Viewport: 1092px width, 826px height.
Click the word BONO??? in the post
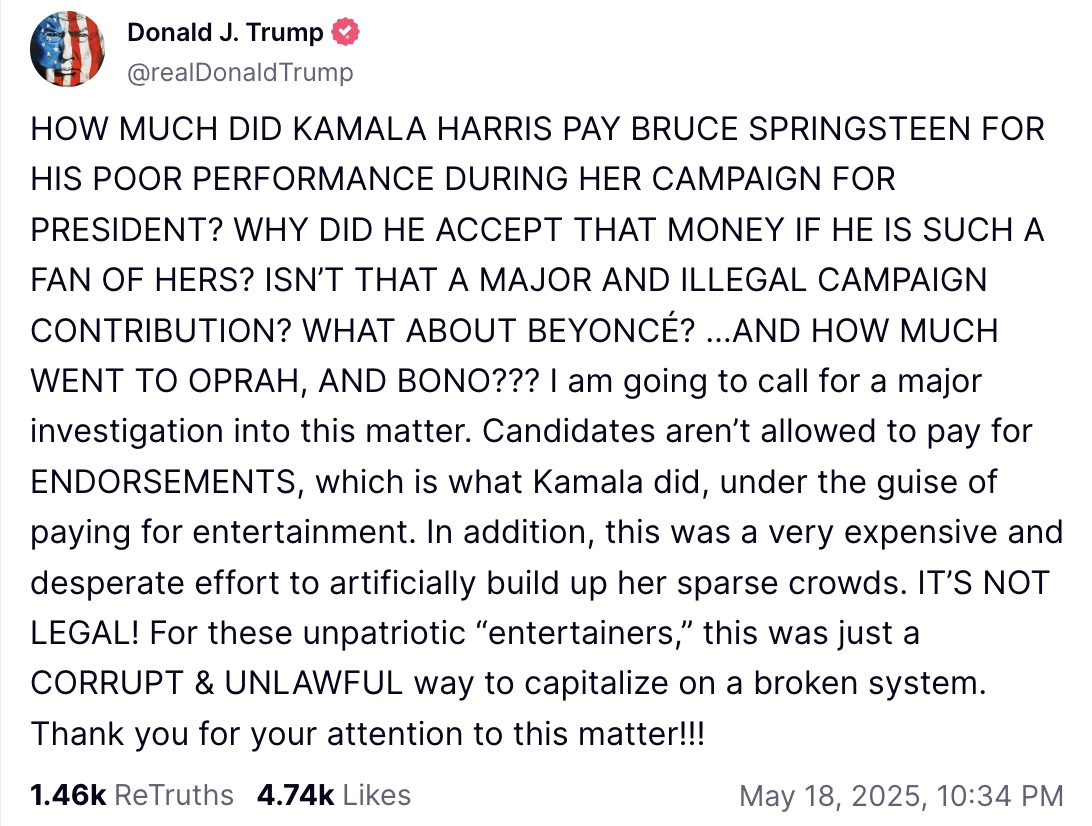tap(468, 382)
